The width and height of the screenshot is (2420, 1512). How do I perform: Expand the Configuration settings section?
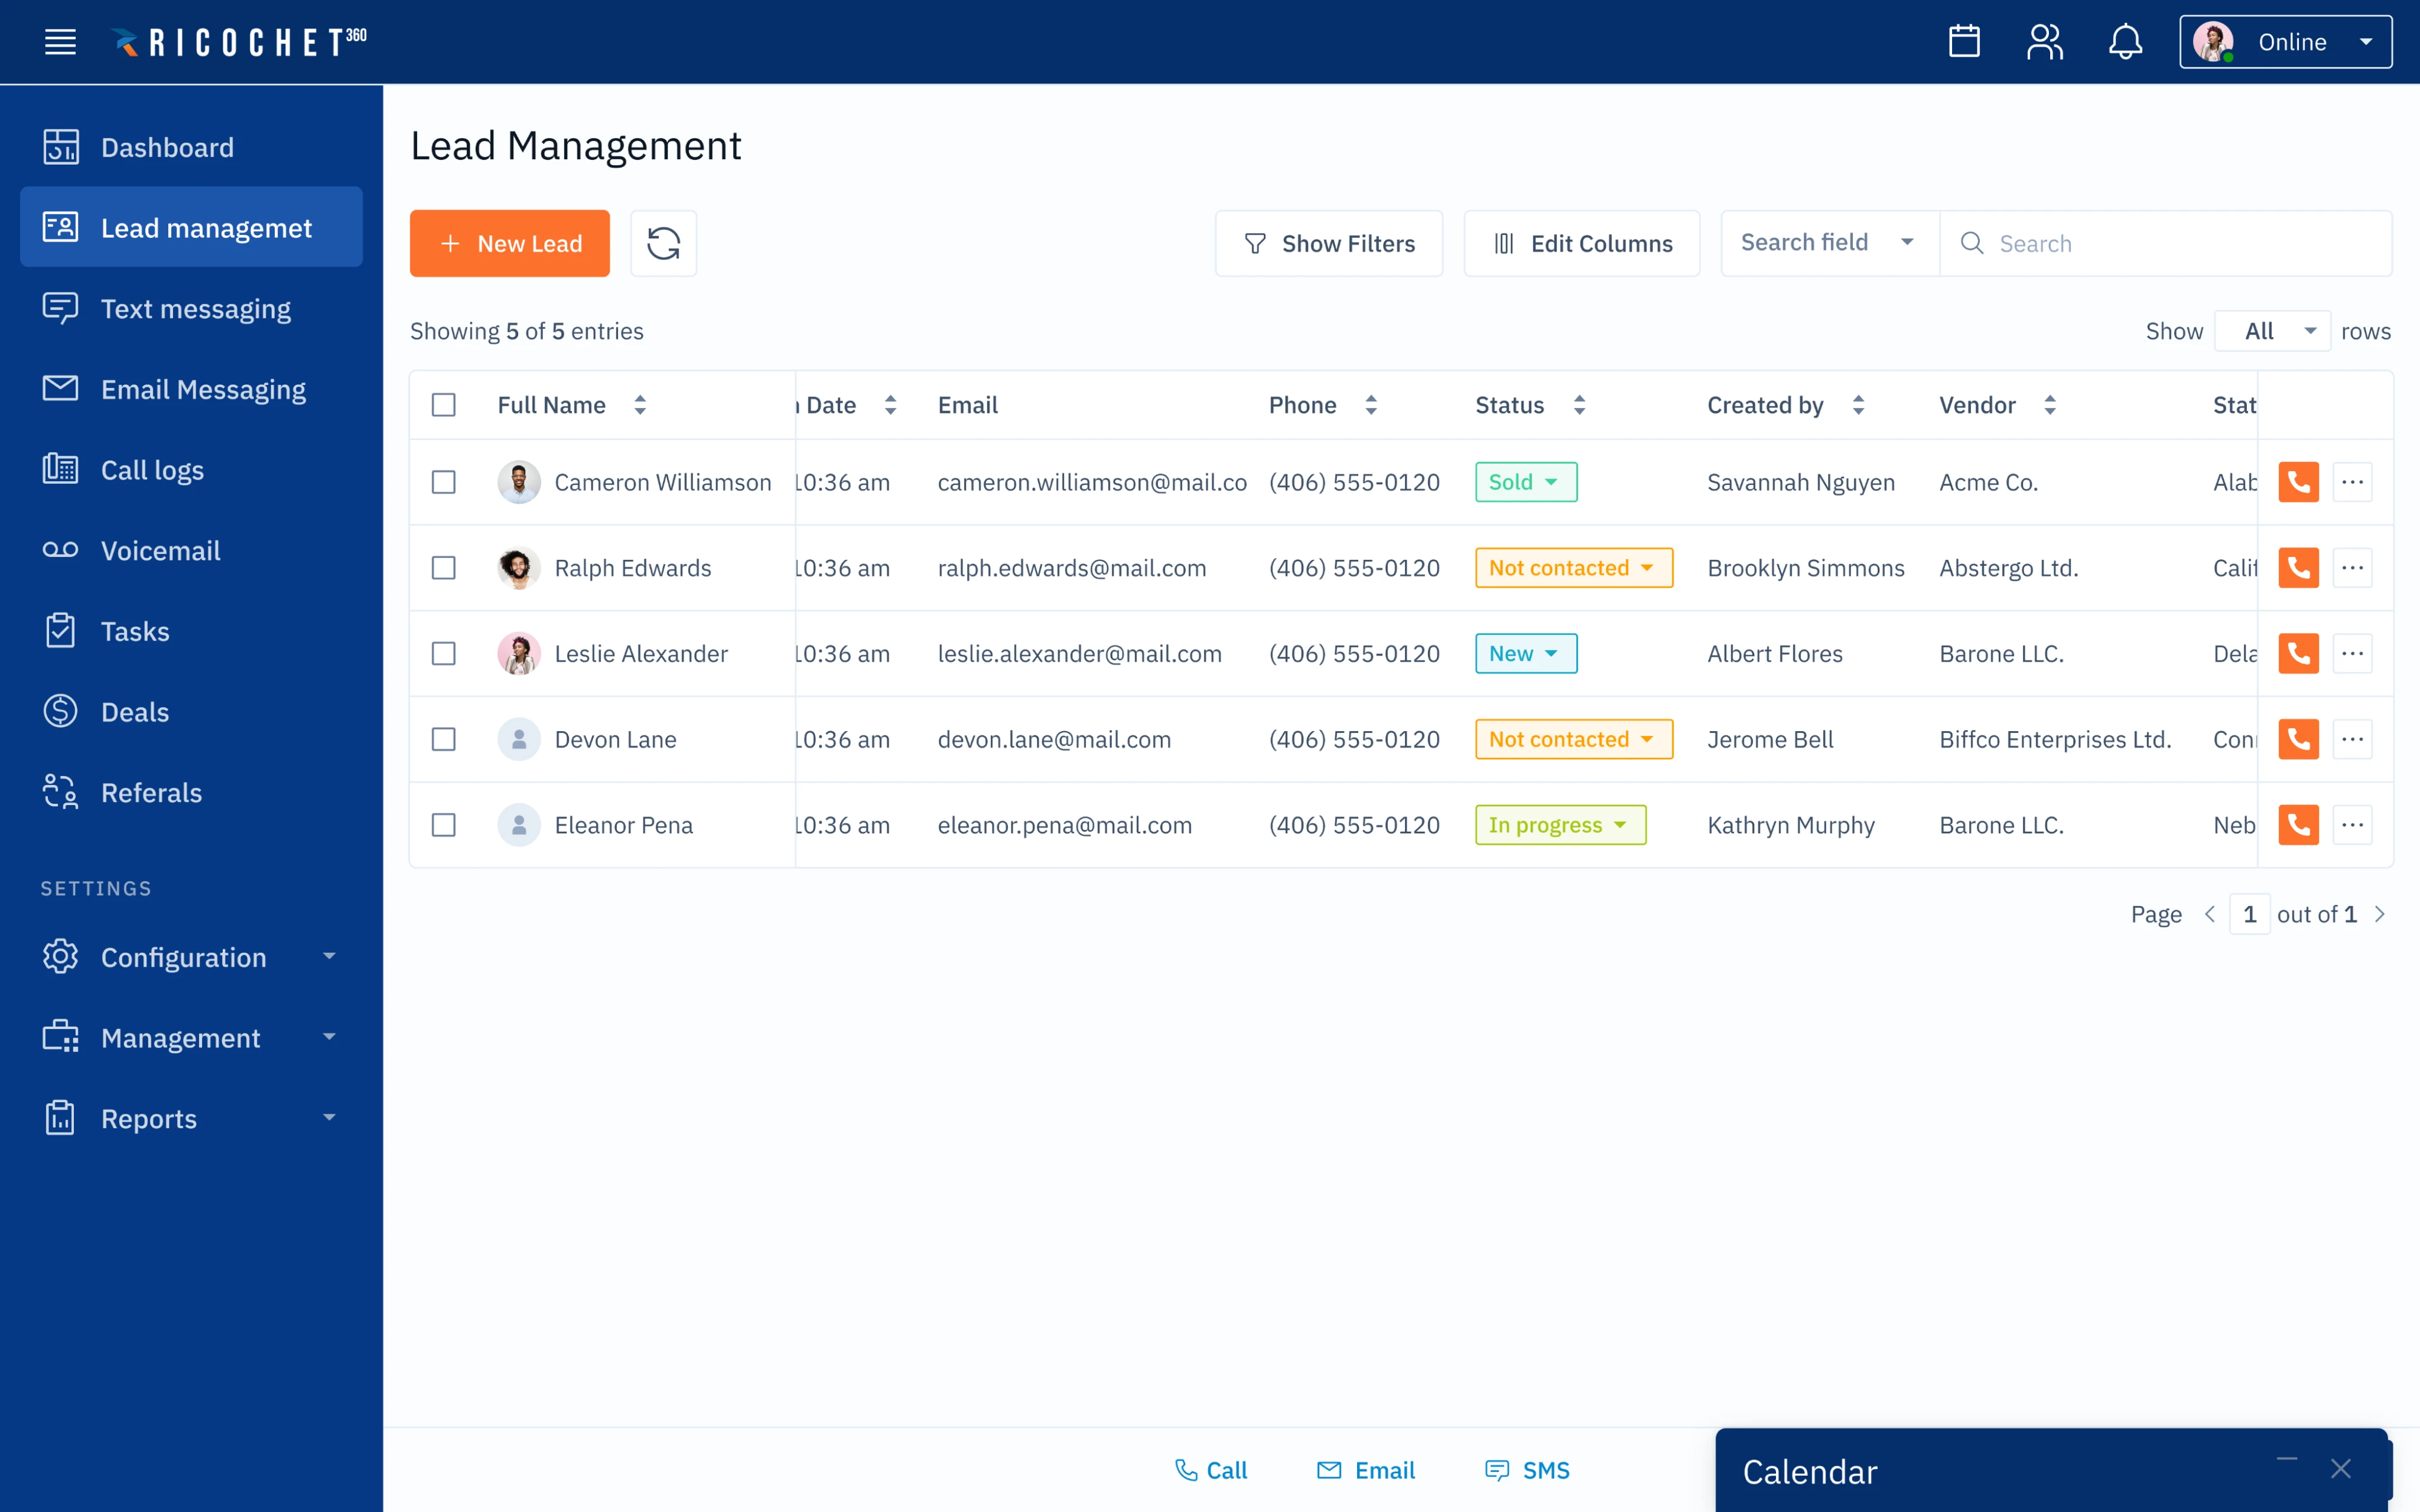click(x=190, y=957)
